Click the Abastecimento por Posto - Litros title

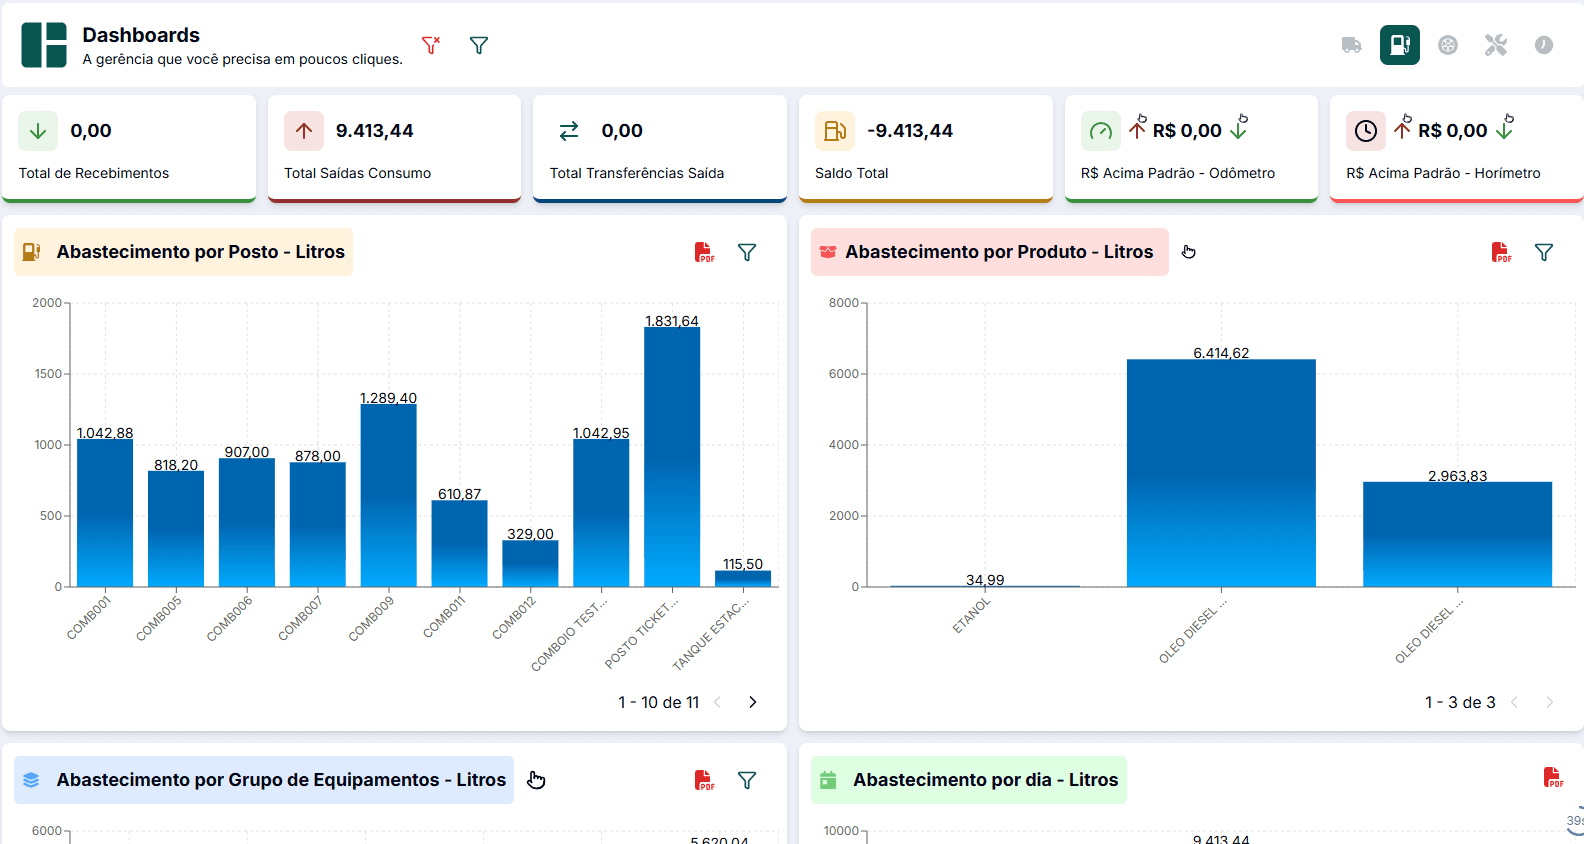click(x=201, y=252)
